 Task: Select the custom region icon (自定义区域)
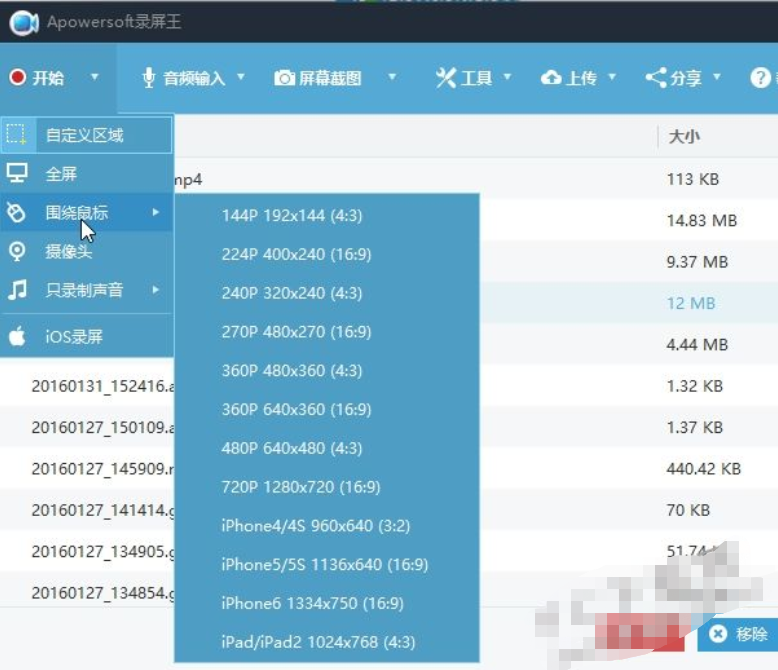[x=17, y=134]
